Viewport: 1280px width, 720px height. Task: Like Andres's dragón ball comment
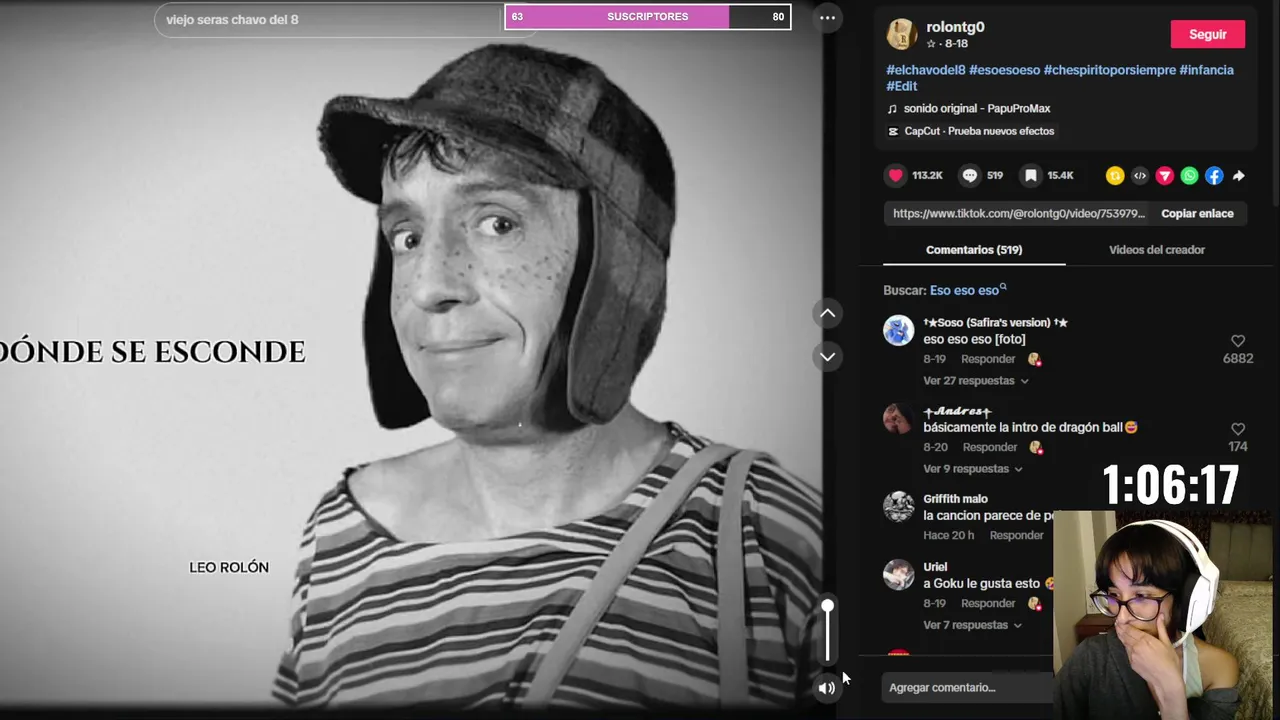point(1238,429)
